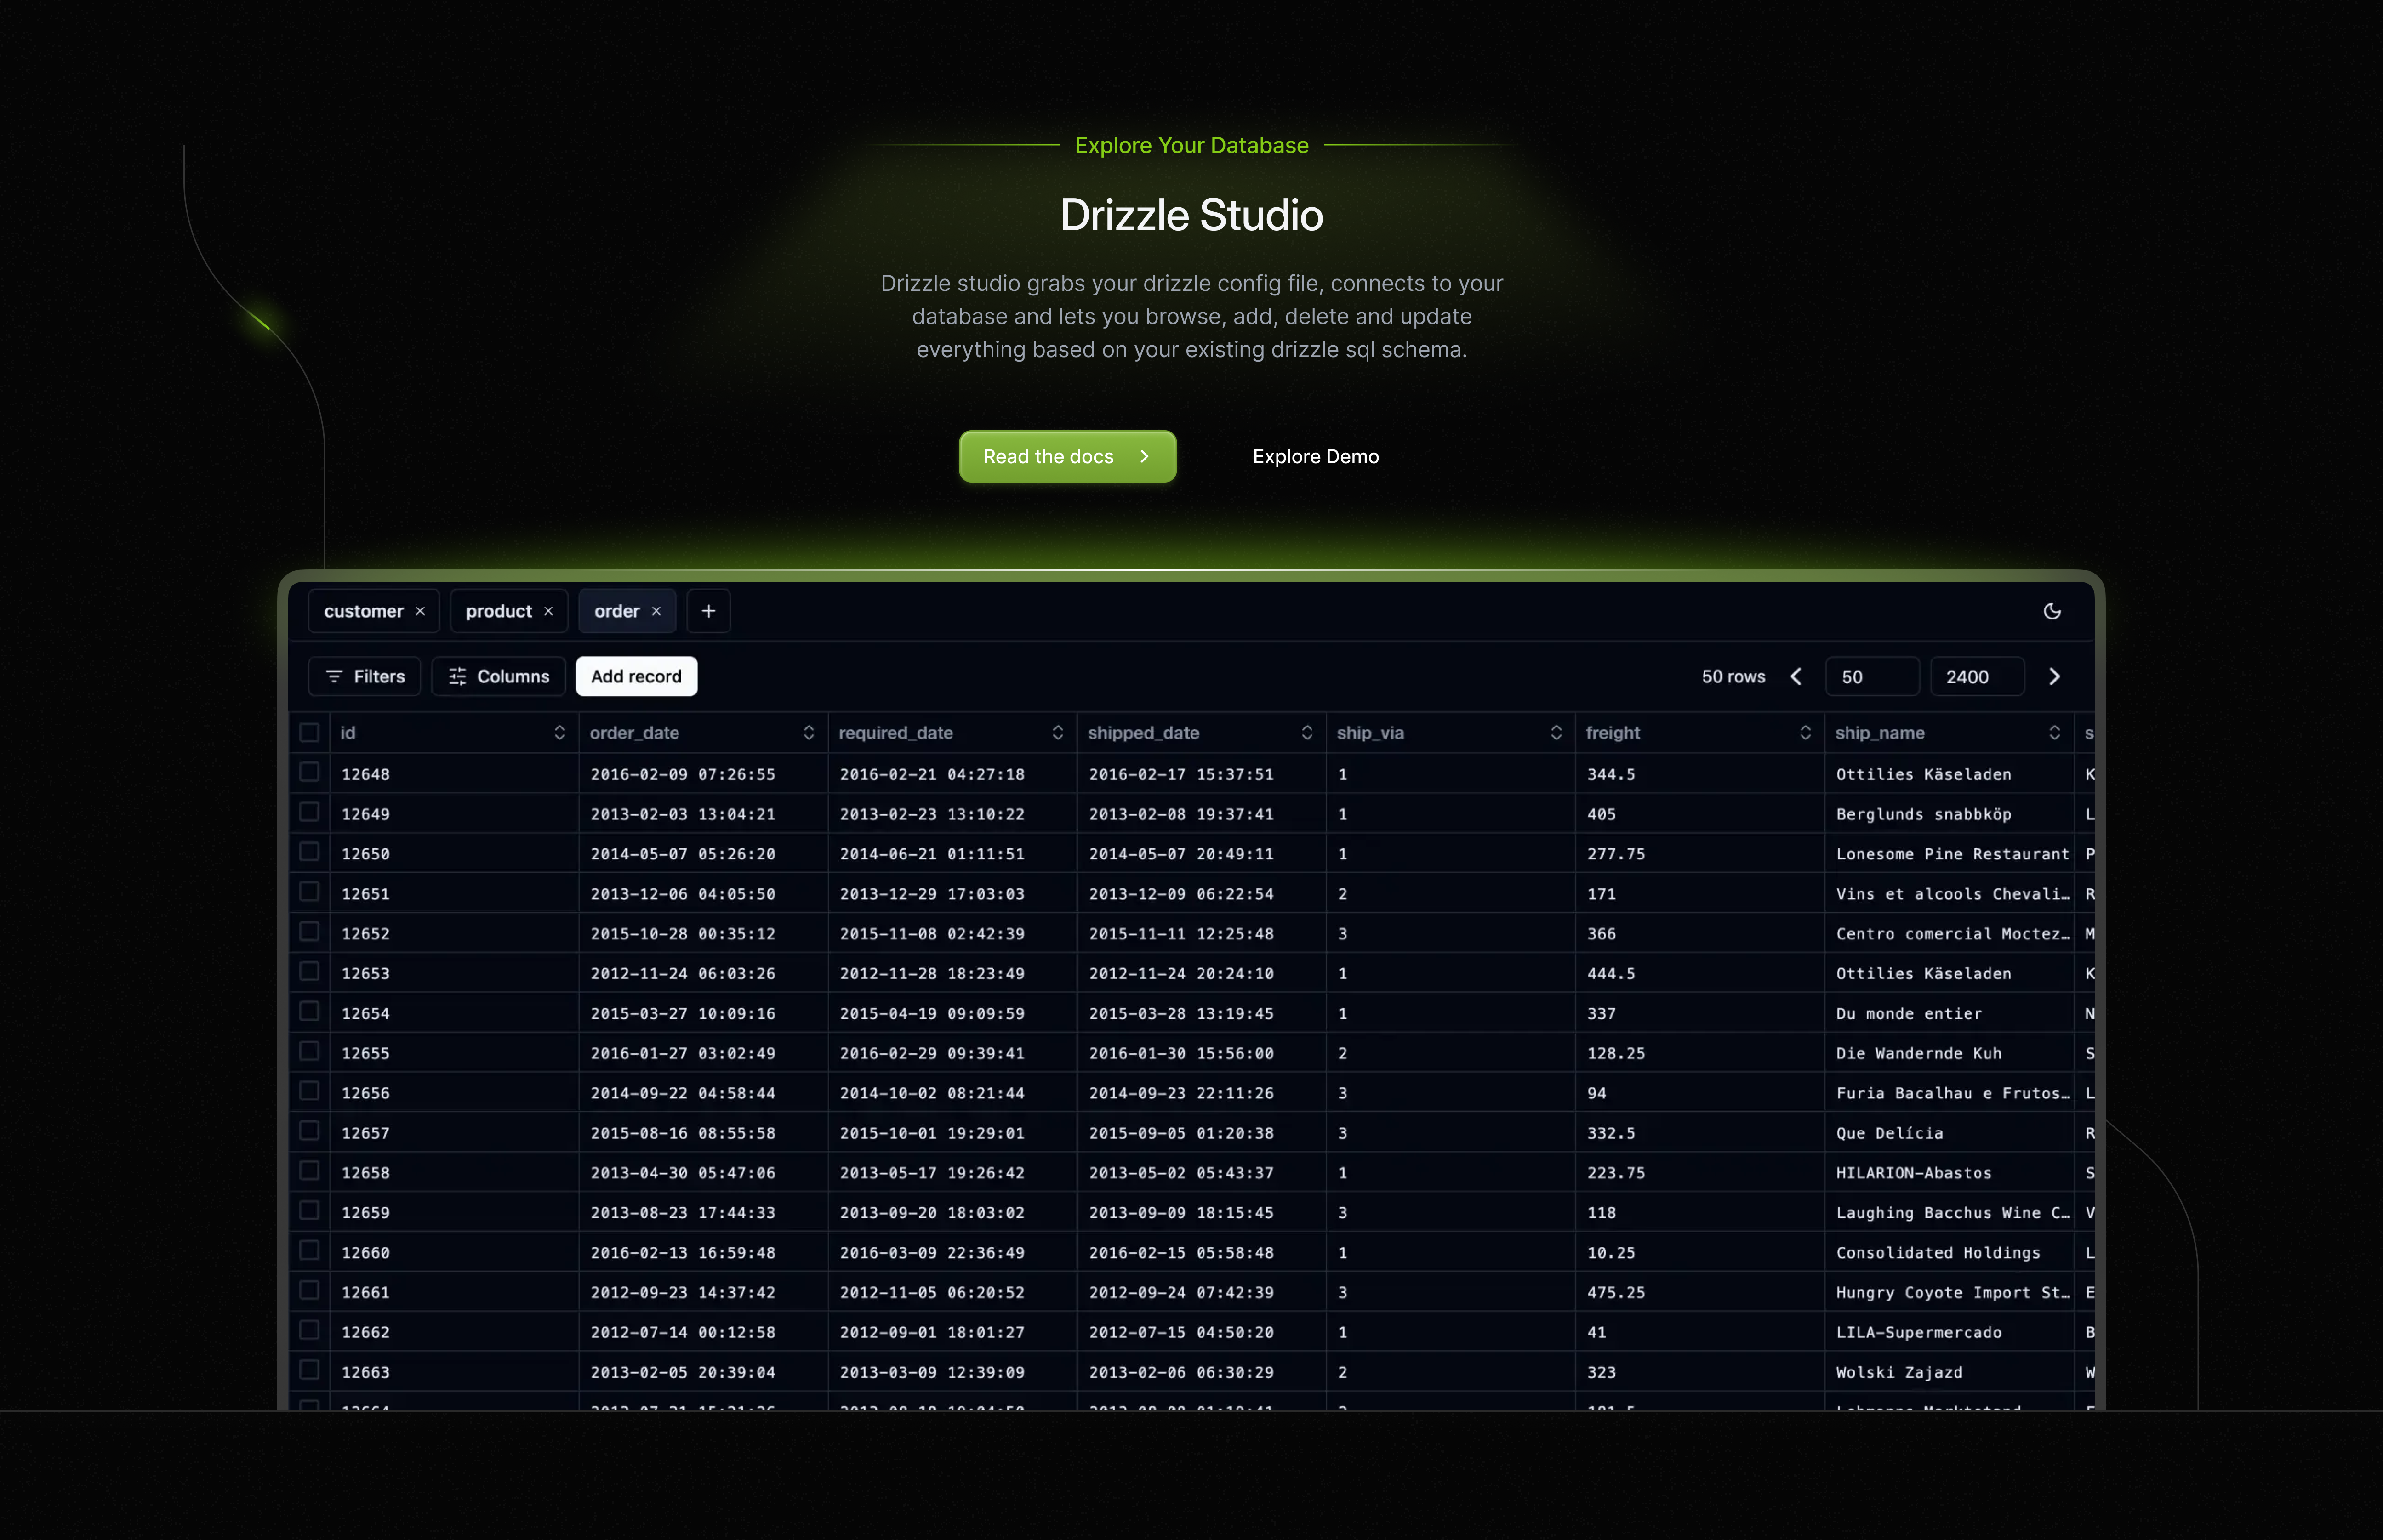Sort by the id column

coord(559,733)
